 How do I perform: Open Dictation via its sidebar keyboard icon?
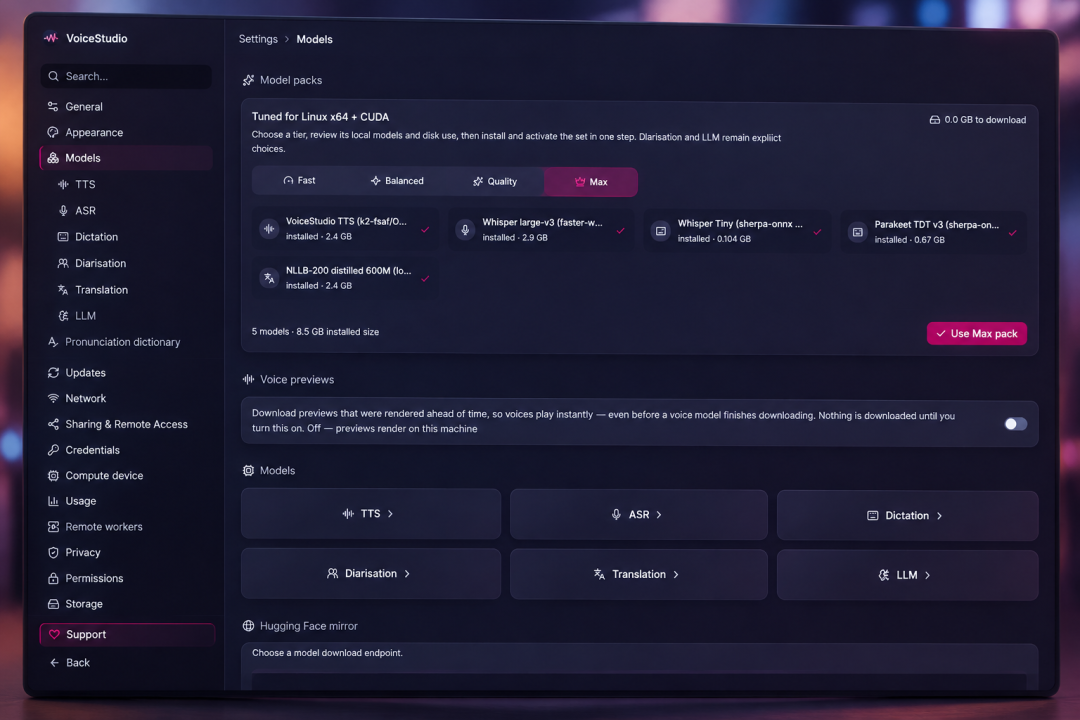(63, 236)
